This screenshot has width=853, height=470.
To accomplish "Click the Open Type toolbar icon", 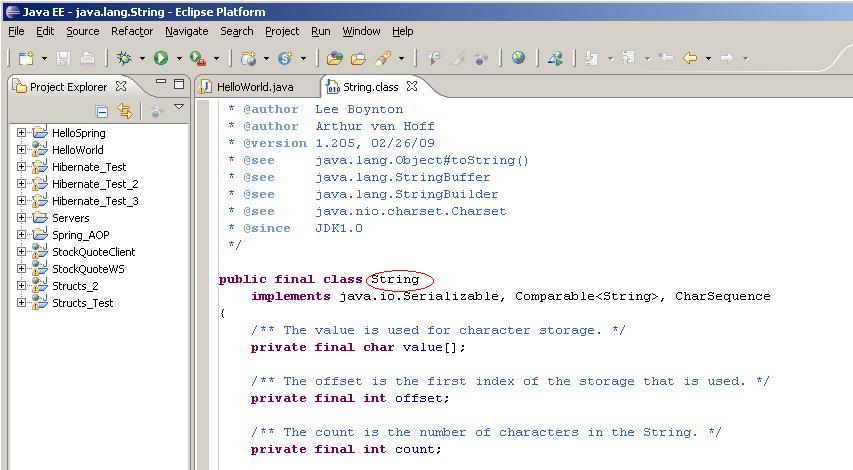I will point(335,58).
